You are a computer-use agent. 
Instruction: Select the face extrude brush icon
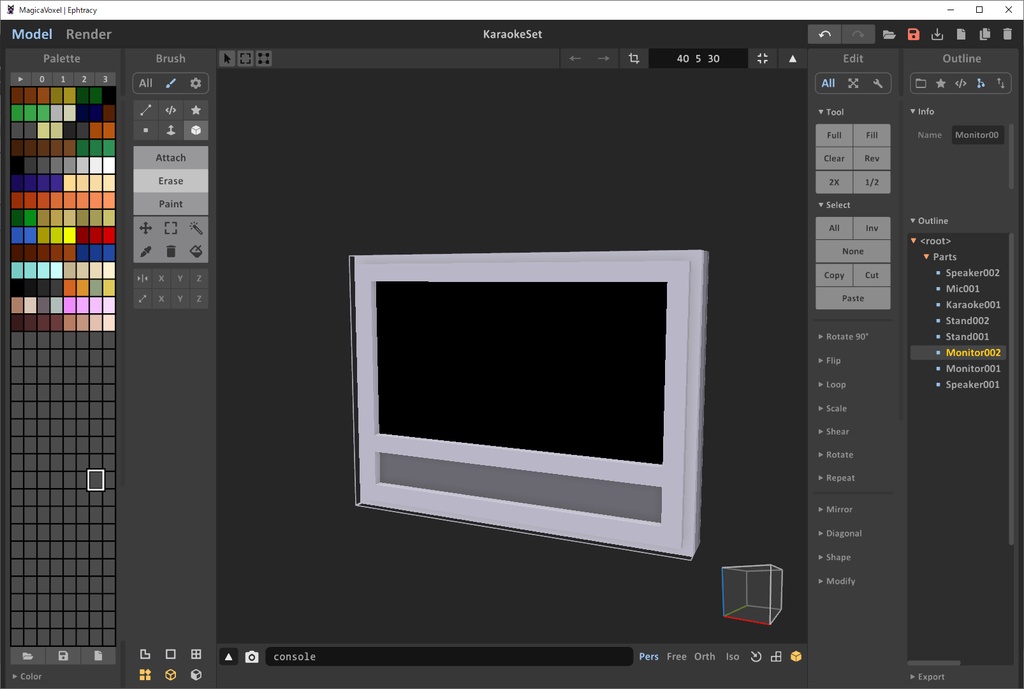point(170,130)
